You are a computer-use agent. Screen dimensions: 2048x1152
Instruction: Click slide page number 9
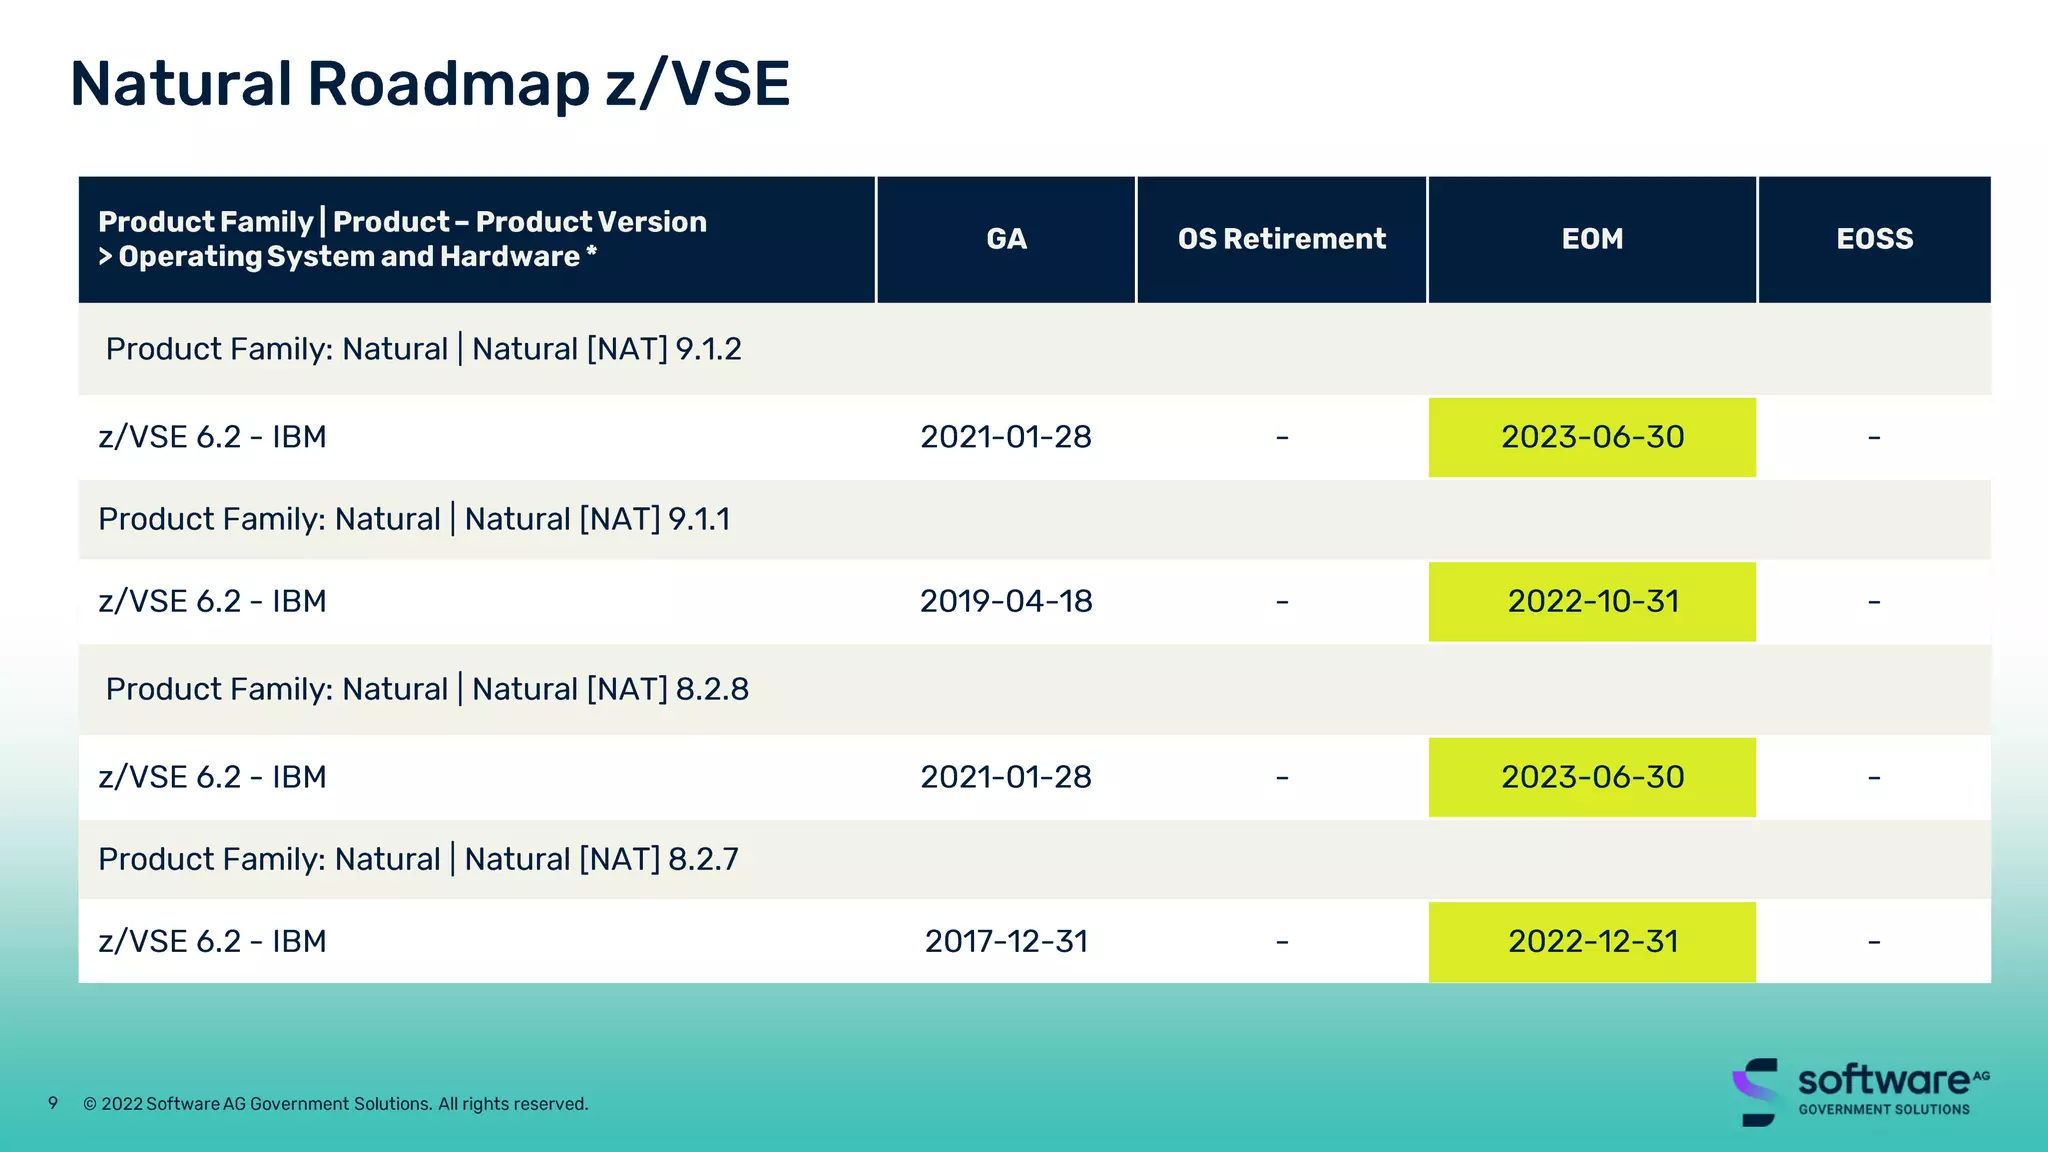(53, 1103)
